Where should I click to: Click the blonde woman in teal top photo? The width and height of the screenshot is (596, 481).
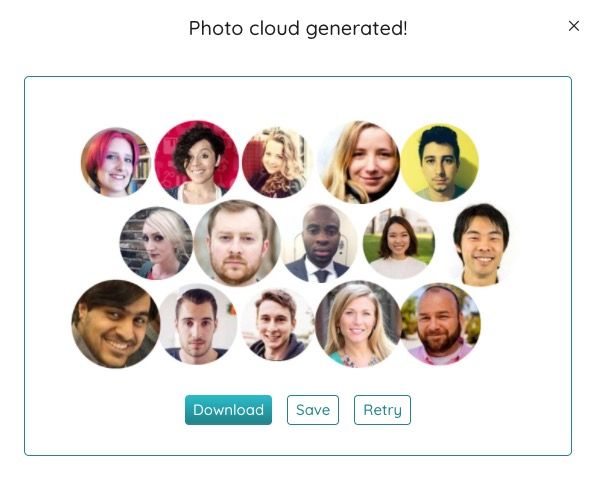pyautogui.click(x=358, y=324)
